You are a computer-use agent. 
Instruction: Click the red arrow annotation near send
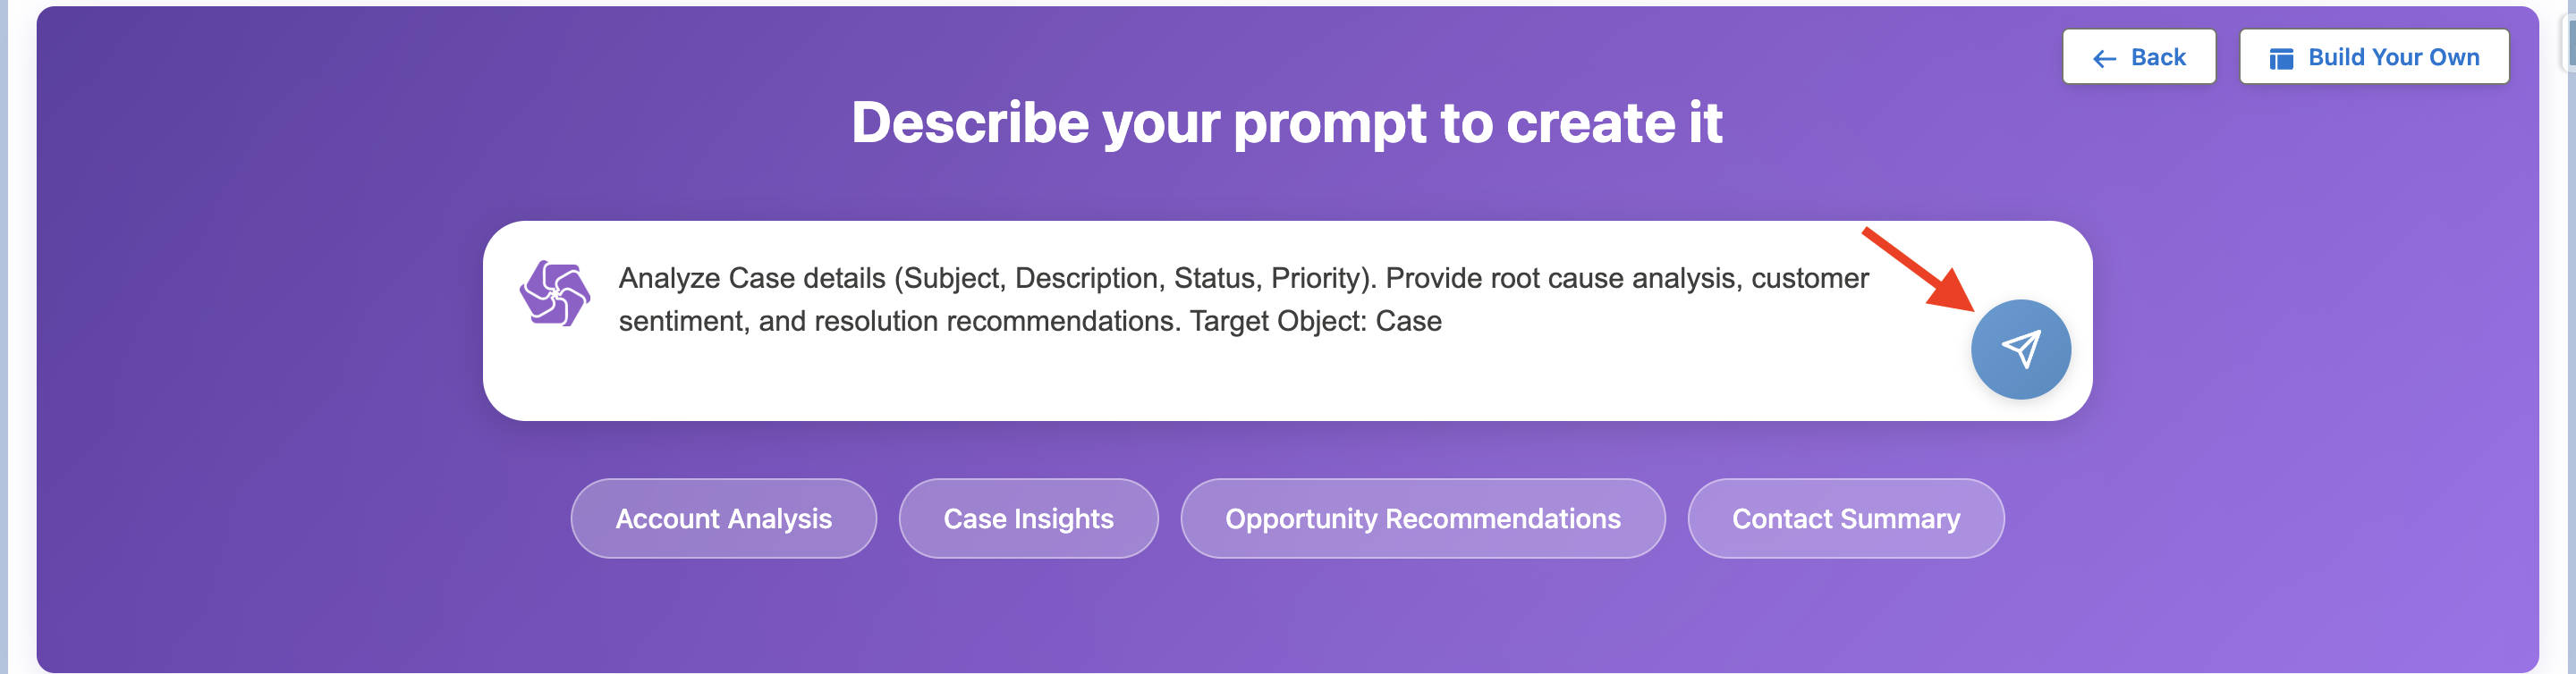tap(1917, 270)
